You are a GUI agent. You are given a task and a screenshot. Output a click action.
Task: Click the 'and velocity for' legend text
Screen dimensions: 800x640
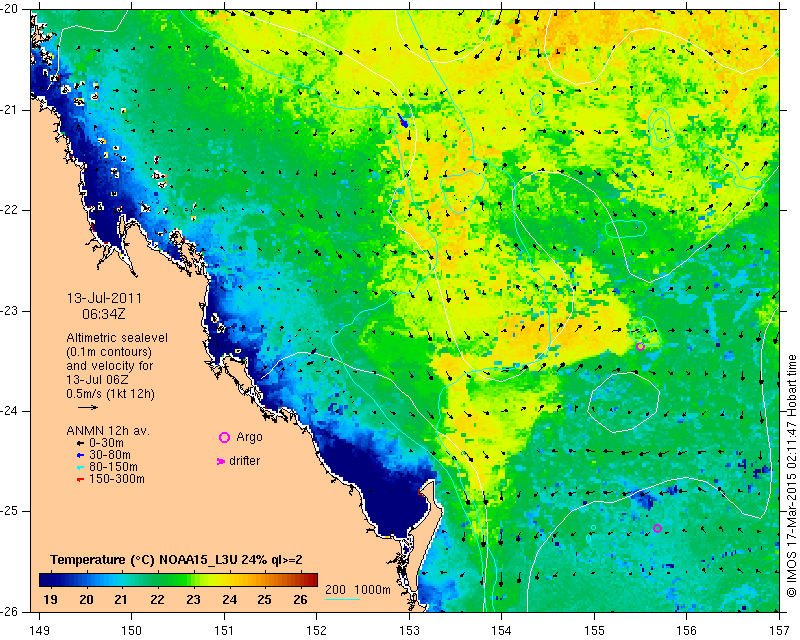pos(110,366)
